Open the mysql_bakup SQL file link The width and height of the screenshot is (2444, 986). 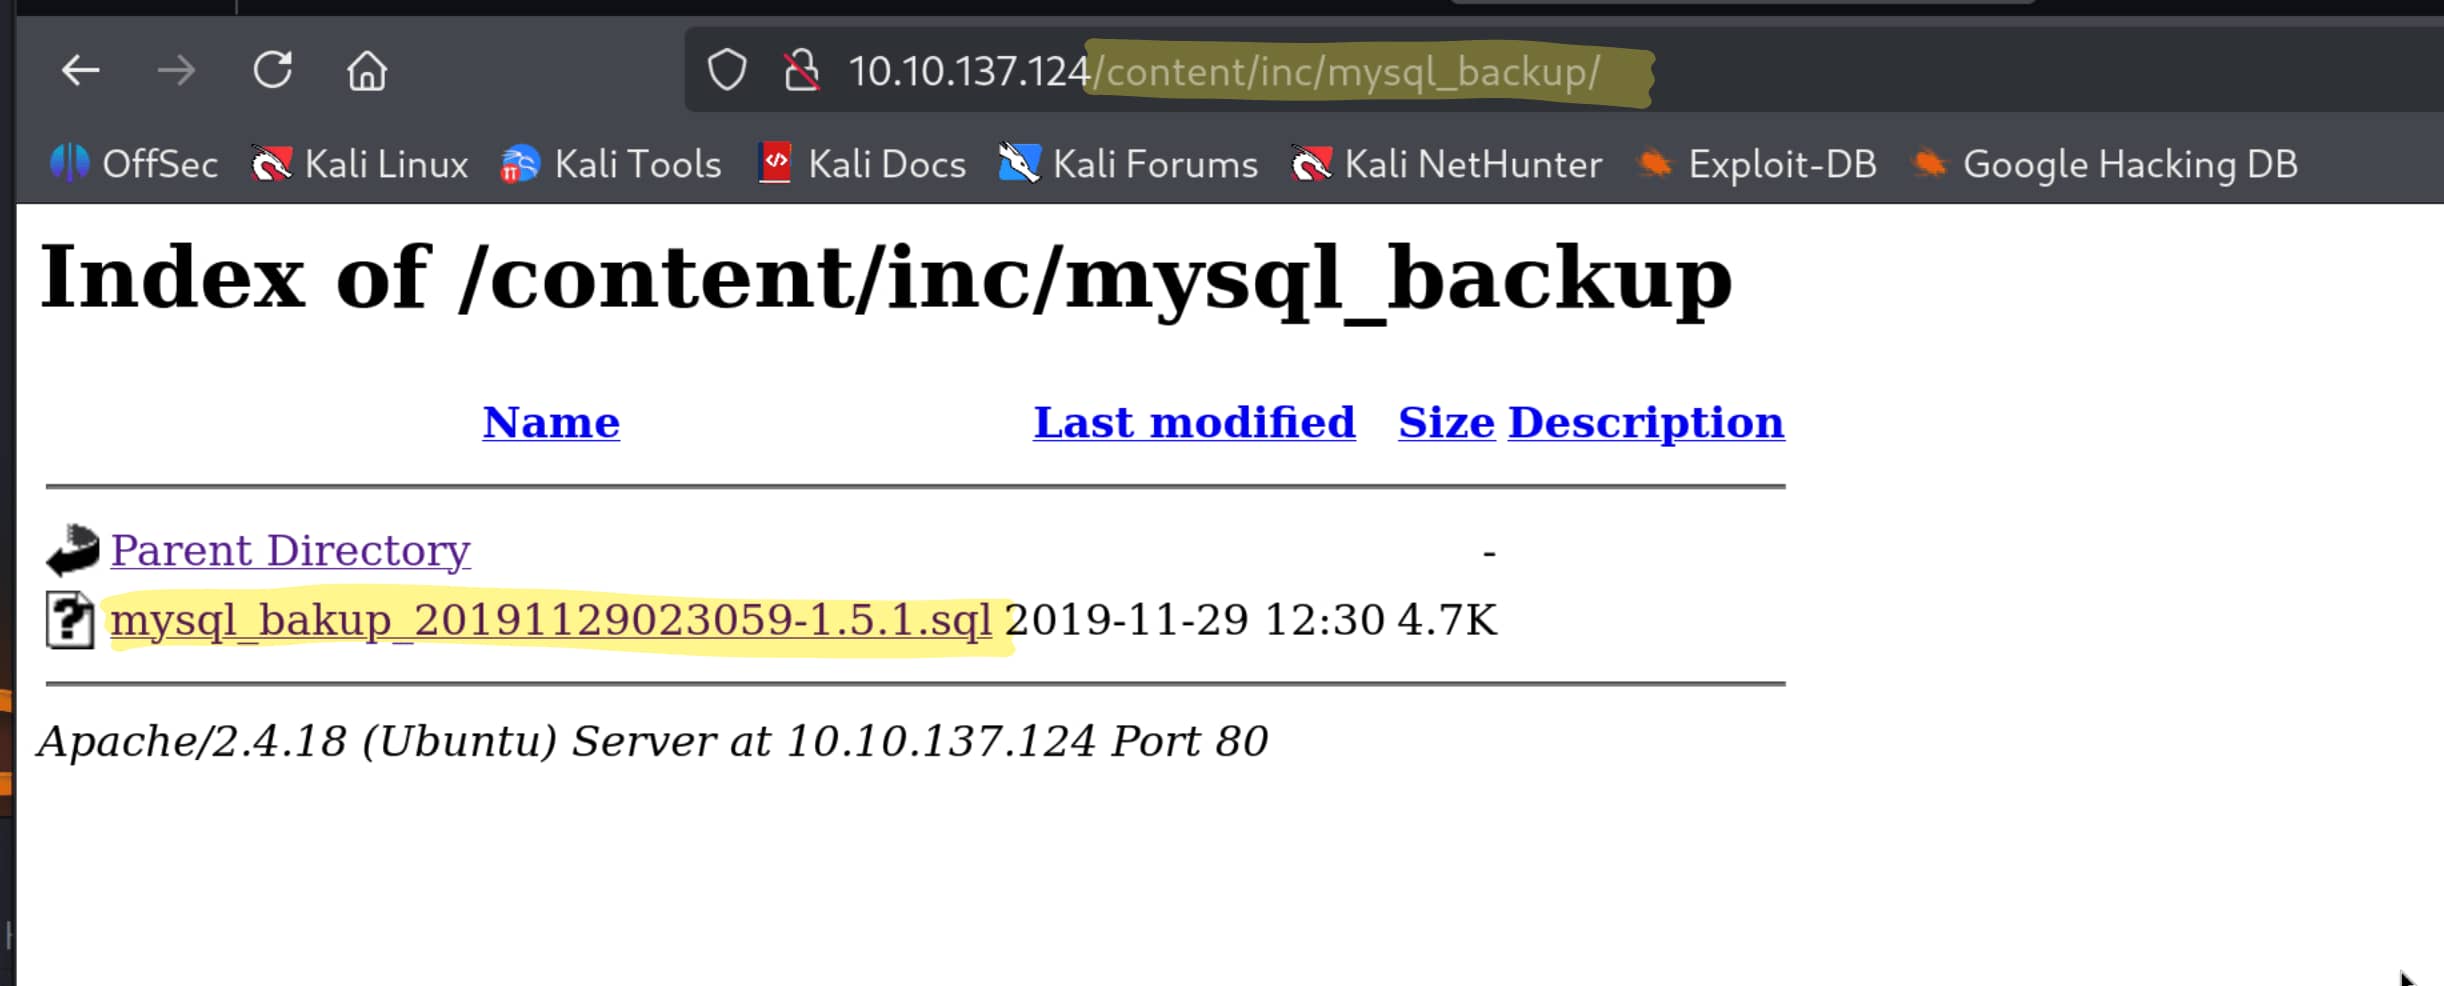click(x=551, y=620)
